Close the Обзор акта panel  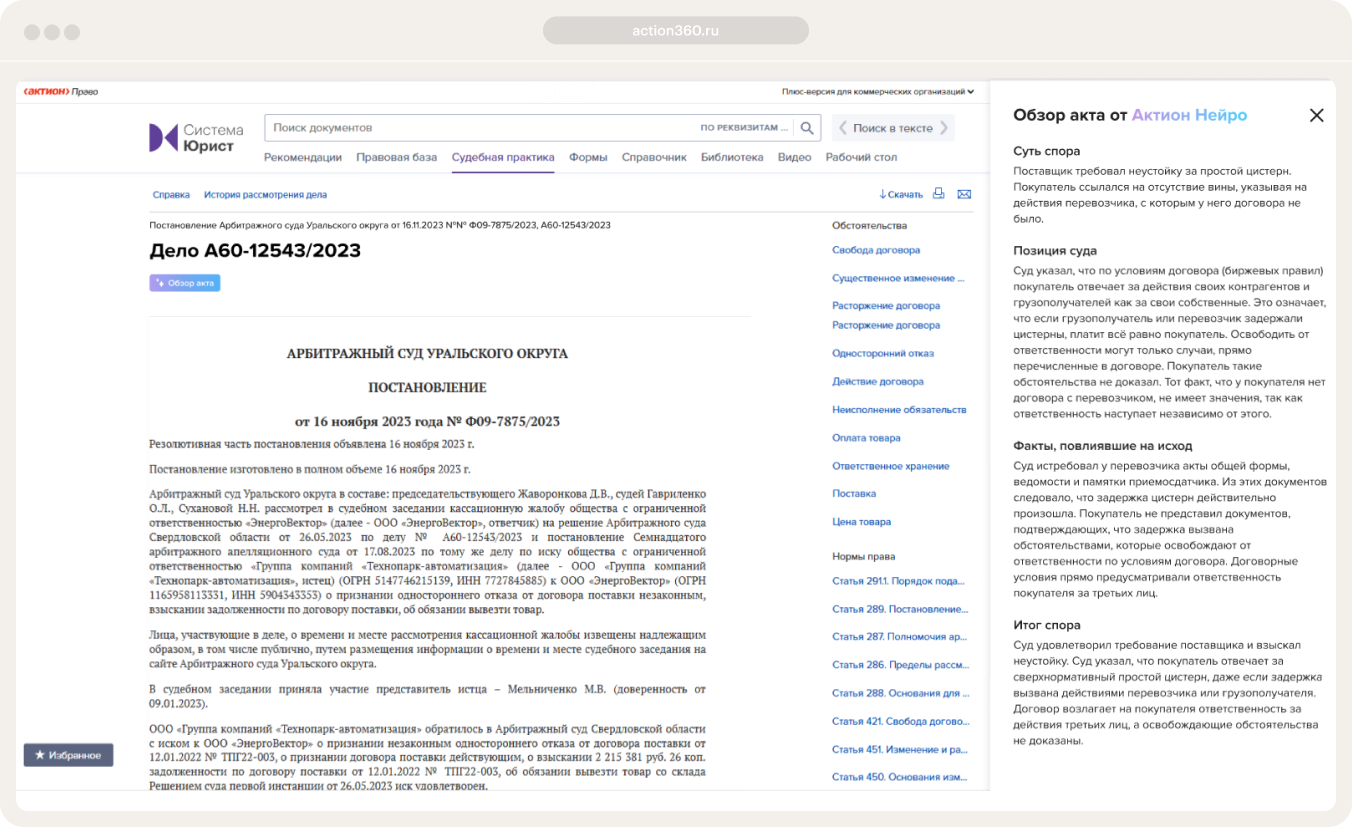(1316, 115)
